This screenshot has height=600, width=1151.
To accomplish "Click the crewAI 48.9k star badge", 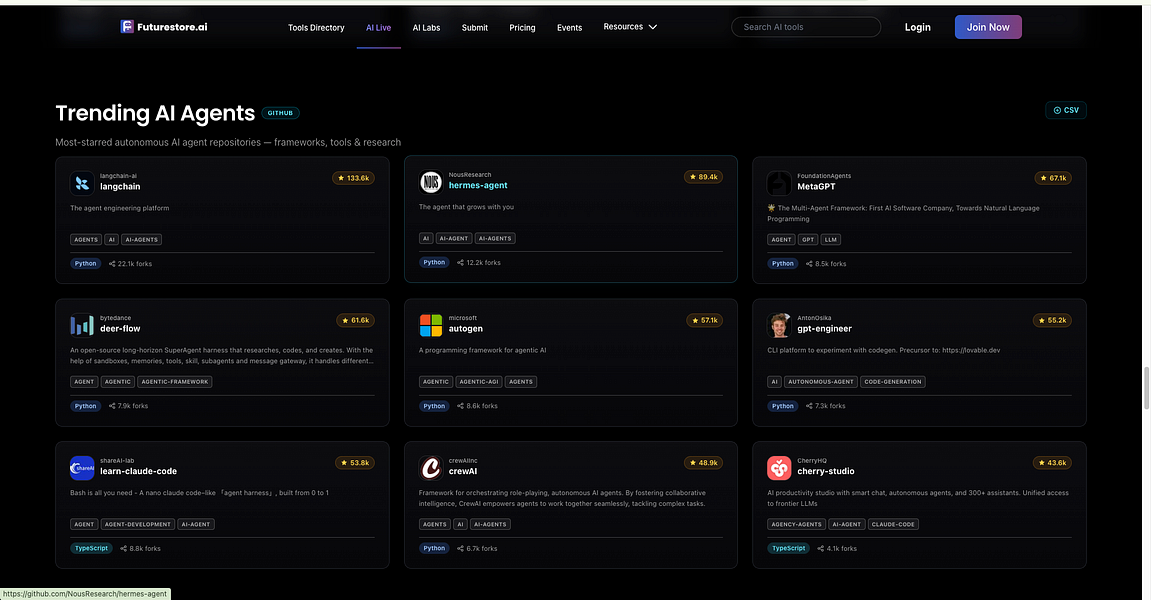I will point(703,463).
